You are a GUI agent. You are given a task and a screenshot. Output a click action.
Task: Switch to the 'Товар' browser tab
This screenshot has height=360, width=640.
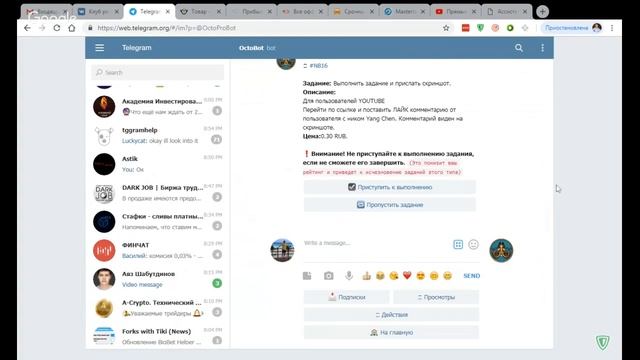200,12
